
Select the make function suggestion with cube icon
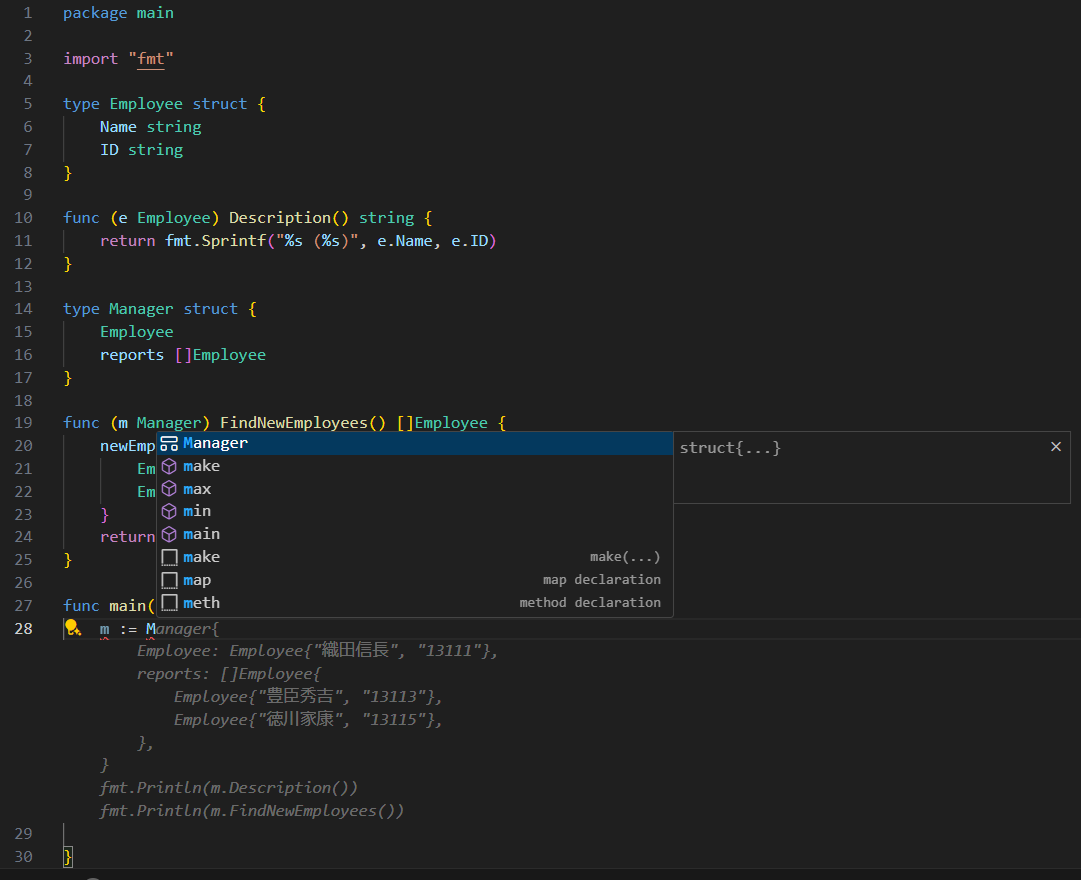[201, 466]
